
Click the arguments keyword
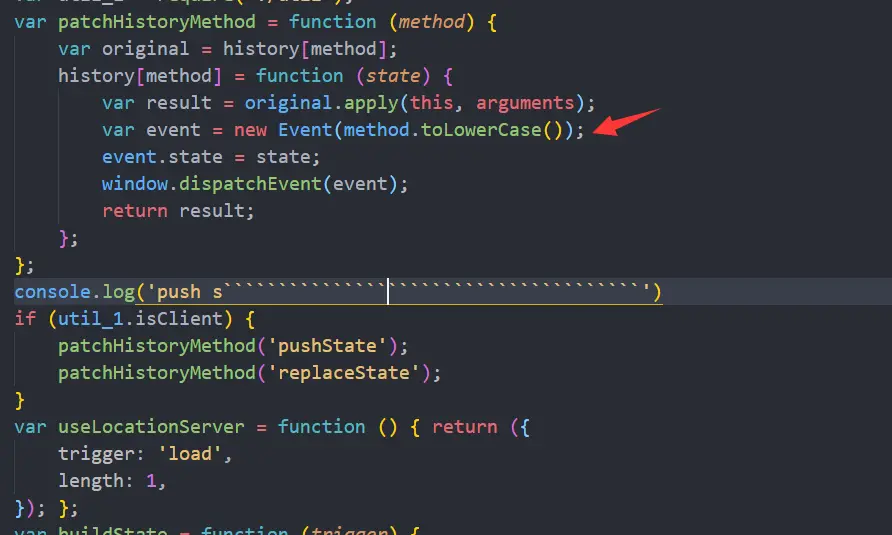pos(525,103)
